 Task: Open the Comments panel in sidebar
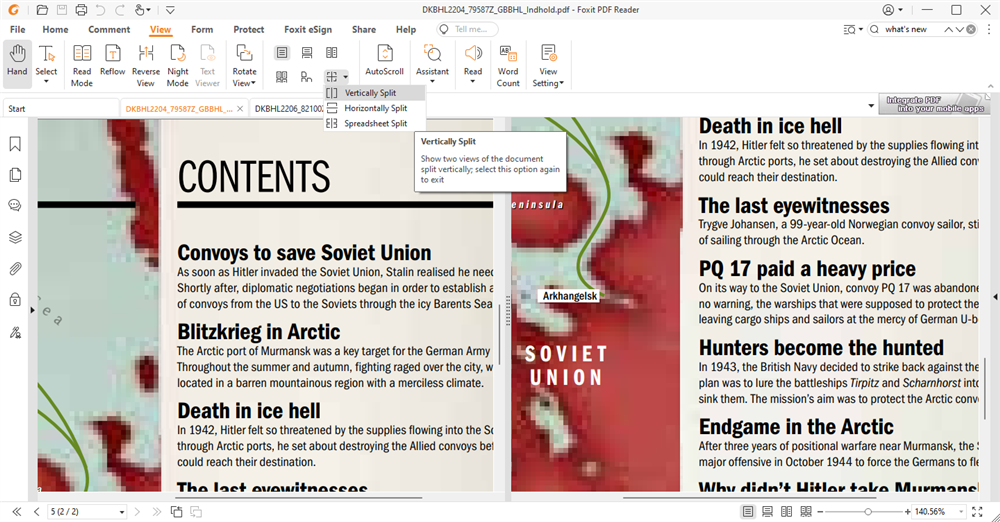(15, 206)
